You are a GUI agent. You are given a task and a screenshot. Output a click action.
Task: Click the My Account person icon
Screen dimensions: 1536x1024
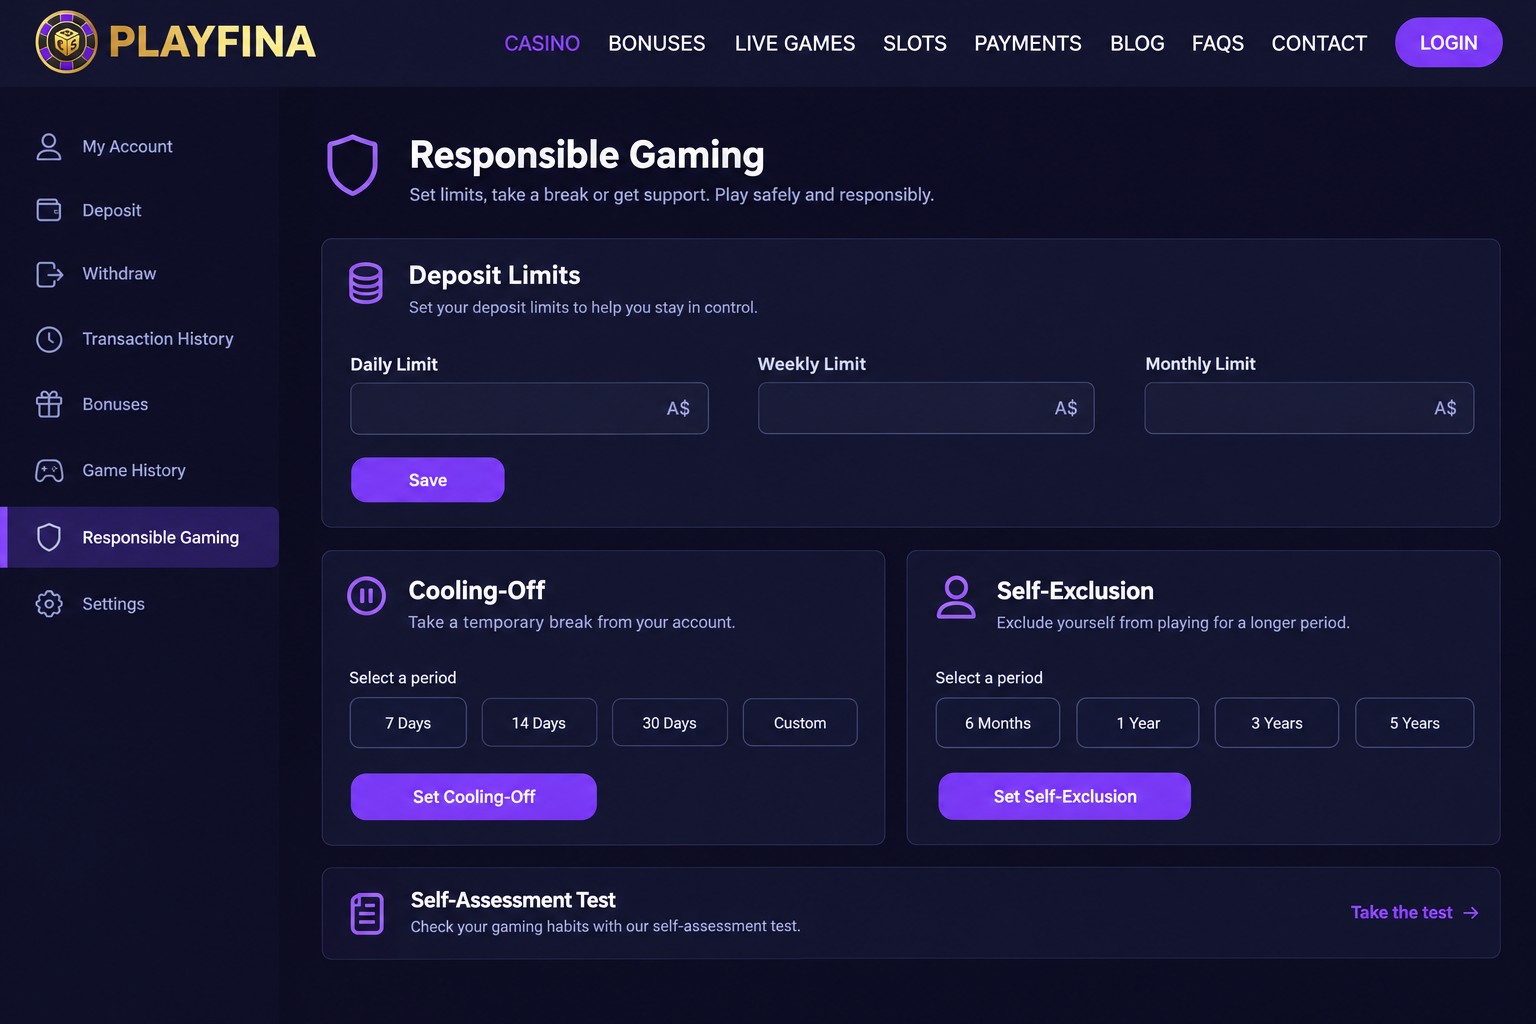point(49,146)
